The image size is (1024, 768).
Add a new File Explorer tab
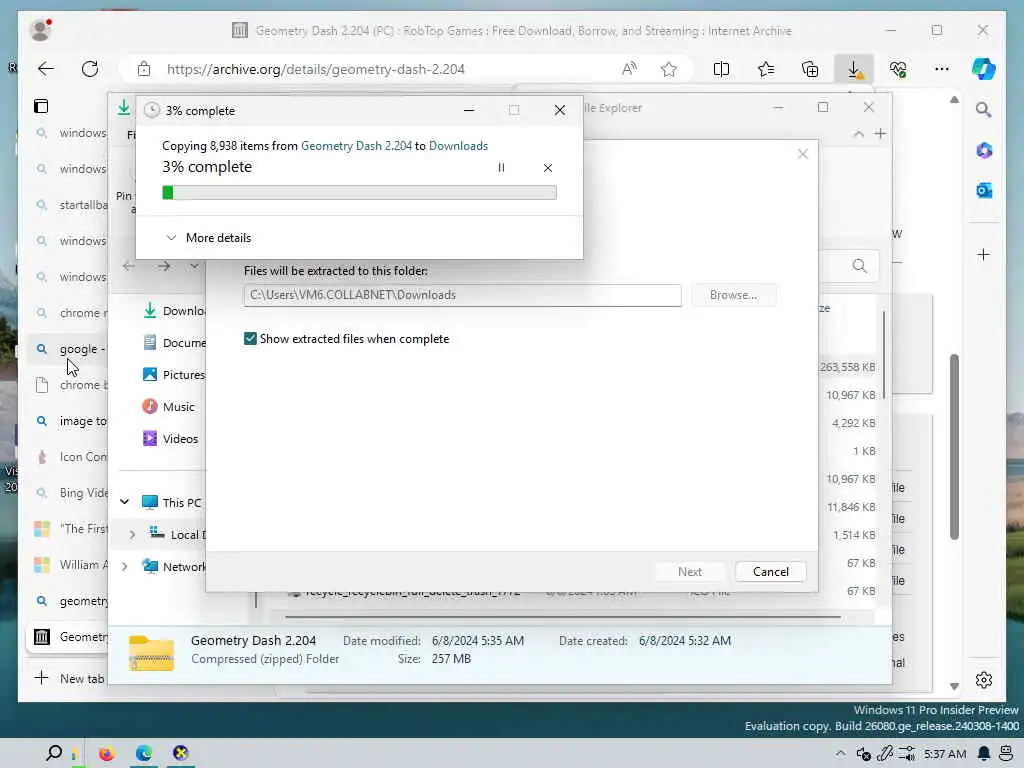[880, 134]
